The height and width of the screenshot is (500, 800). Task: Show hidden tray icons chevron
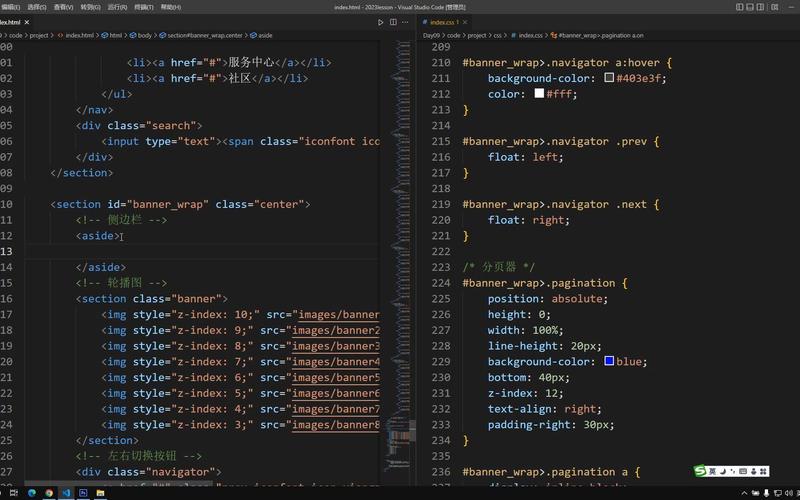[744, 493]
